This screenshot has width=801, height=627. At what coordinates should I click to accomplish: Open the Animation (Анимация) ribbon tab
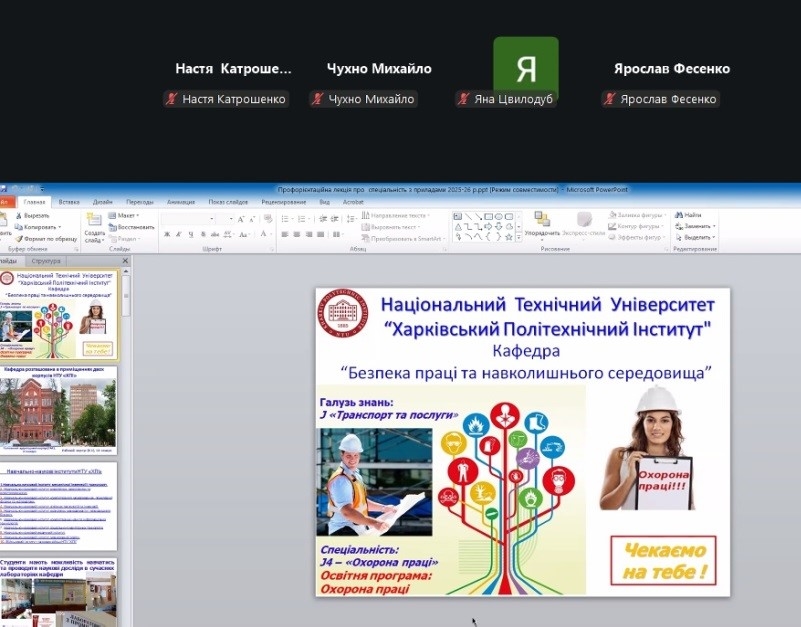tap(181, 201)
